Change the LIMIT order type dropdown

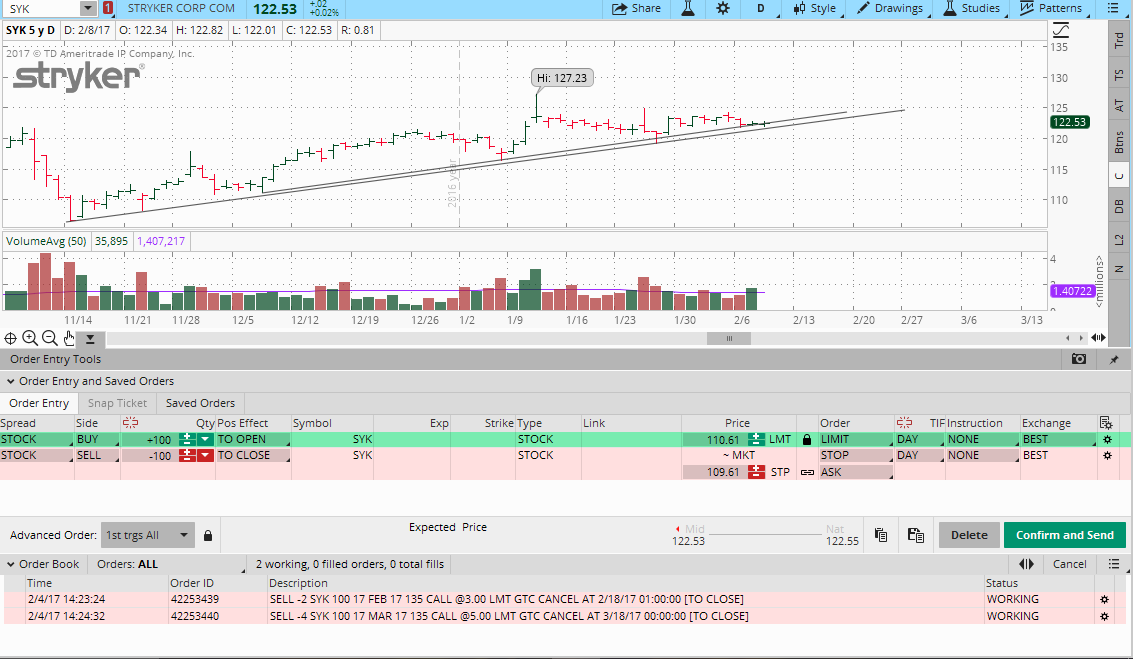click(x=856, y=439)
